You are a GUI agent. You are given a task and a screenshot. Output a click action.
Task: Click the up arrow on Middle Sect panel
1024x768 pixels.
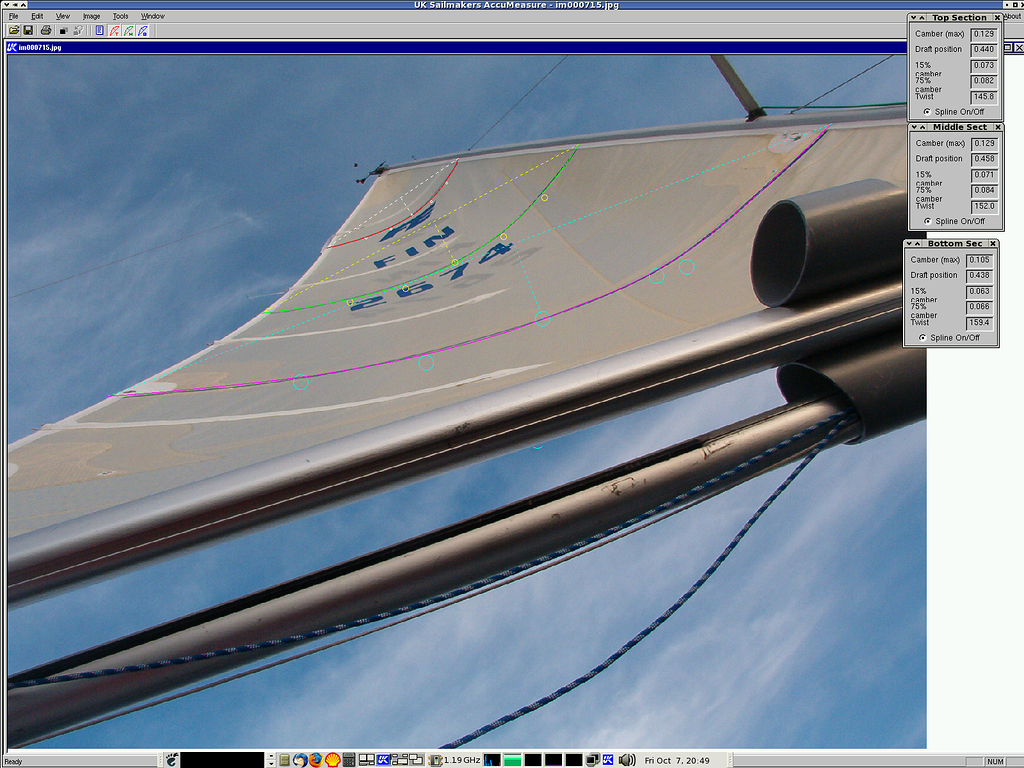922,127
